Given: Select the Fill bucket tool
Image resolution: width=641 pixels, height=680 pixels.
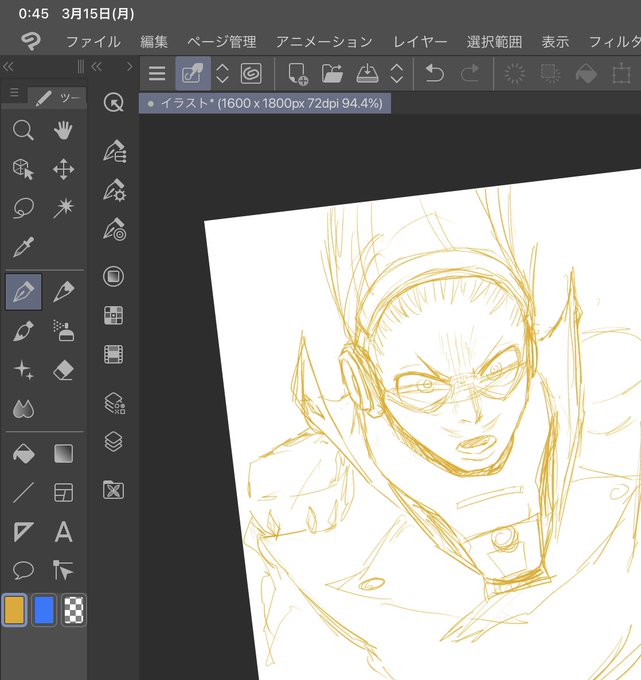Looking at the screenshot, I should pyautogui.click(x=23, y=454).
